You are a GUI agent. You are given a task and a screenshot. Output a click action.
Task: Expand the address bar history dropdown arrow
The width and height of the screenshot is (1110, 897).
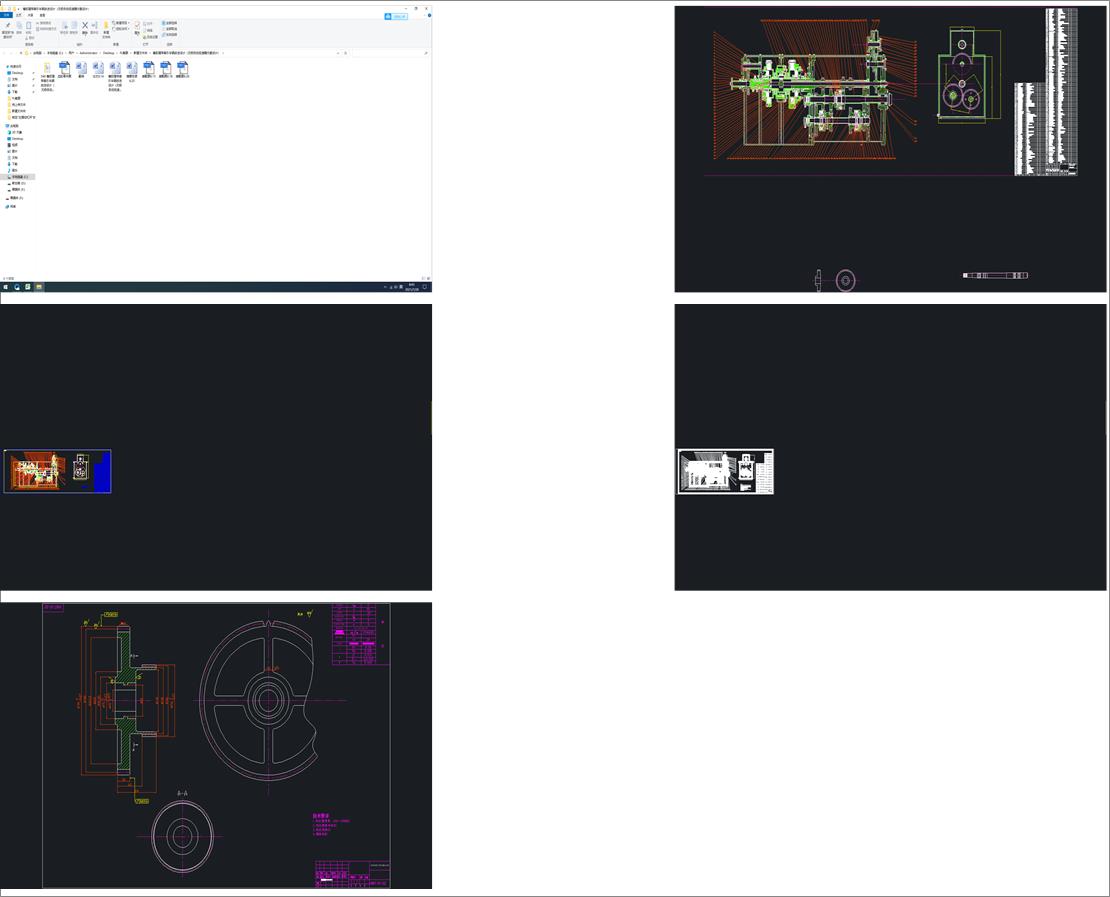click(339, 53)
